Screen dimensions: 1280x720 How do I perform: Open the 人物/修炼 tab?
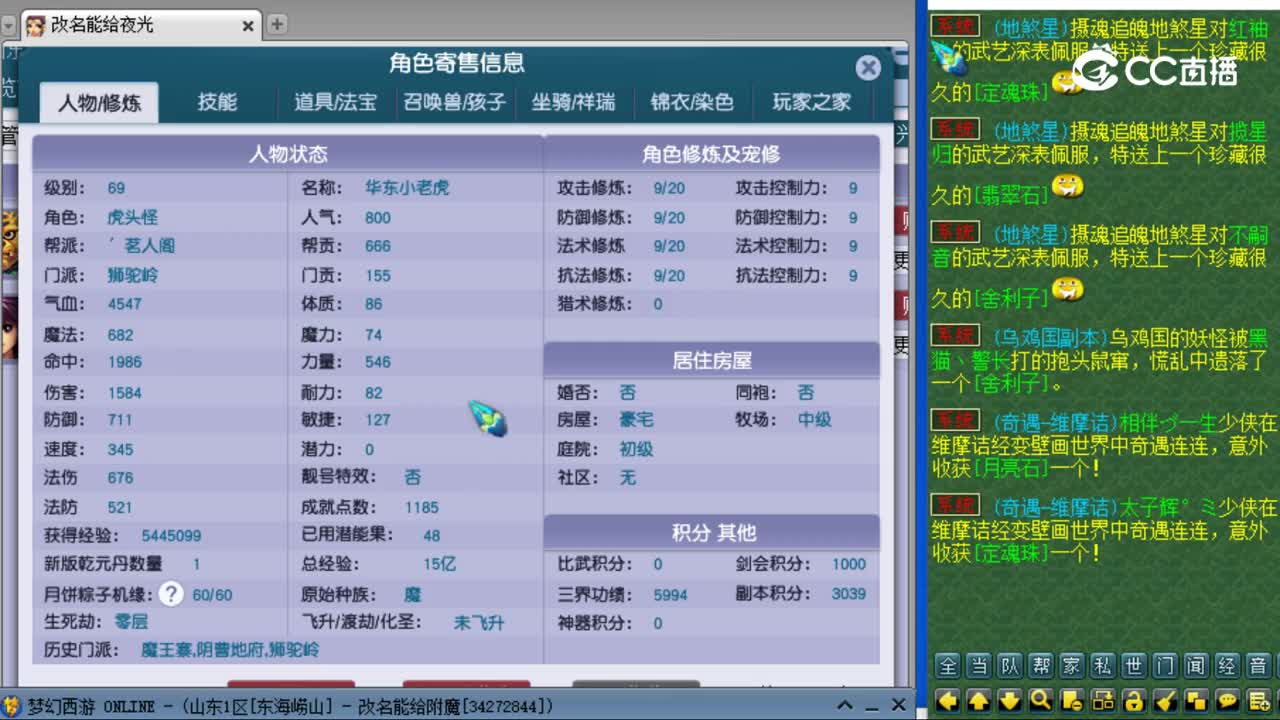coord(99,102)
